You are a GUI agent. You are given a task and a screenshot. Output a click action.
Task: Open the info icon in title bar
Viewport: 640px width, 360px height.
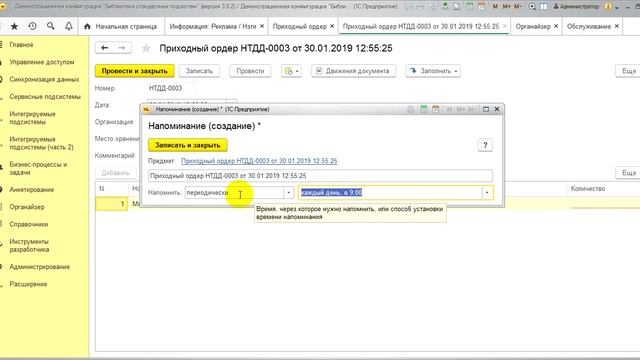coord(608,7)
